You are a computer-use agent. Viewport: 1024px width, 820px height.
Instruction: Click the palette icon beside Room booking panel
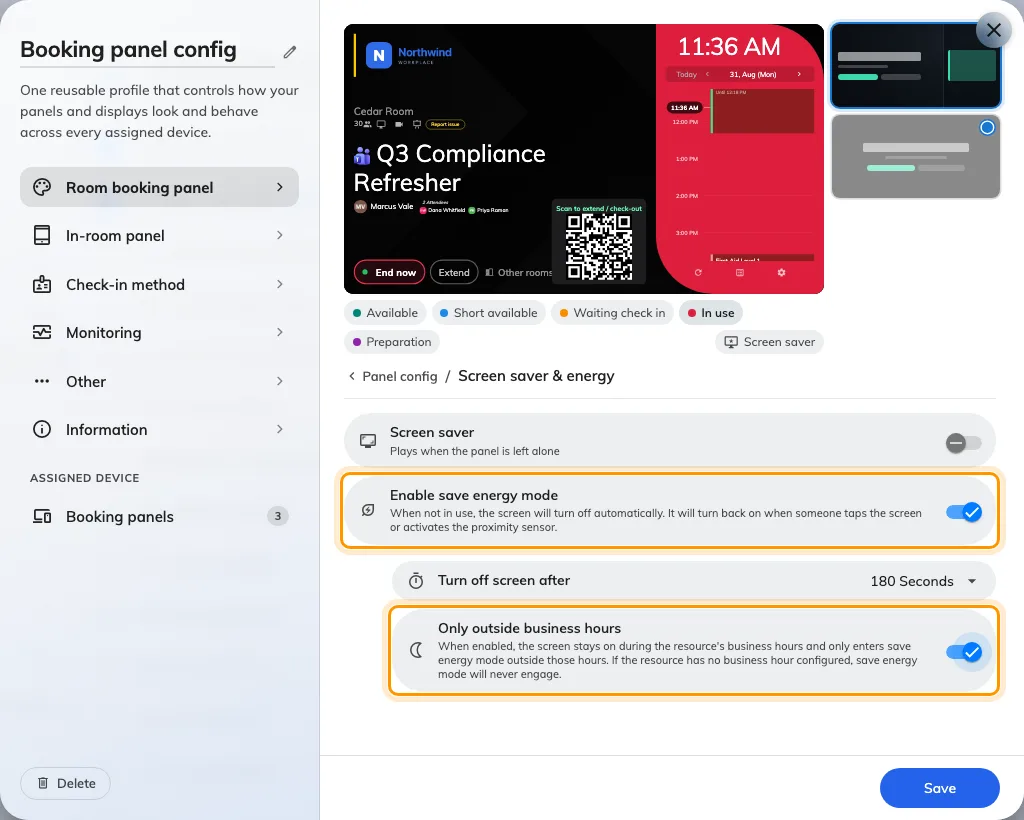pos(42,187)
